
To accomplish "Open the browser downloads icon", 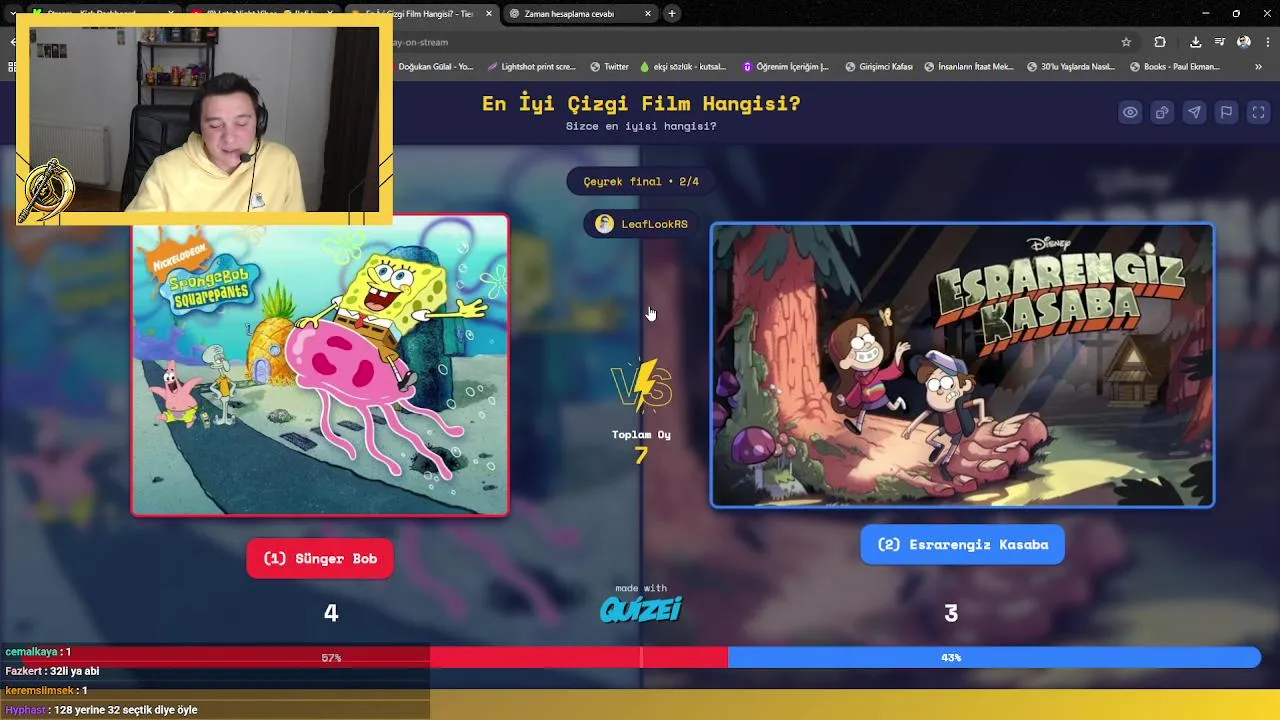I will click(1196, 42).
